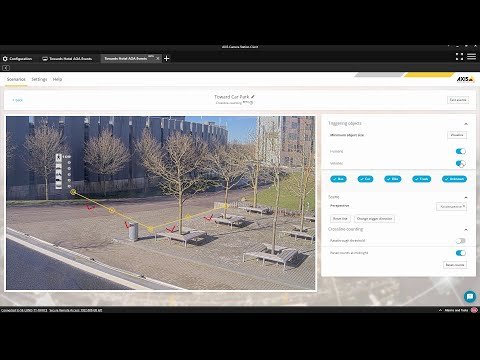The width and height of the screenshot is (480, 360).
Task: Toggle fullscreen from the top-right icon
Action: pyautogui.click(x=459, y=57)
